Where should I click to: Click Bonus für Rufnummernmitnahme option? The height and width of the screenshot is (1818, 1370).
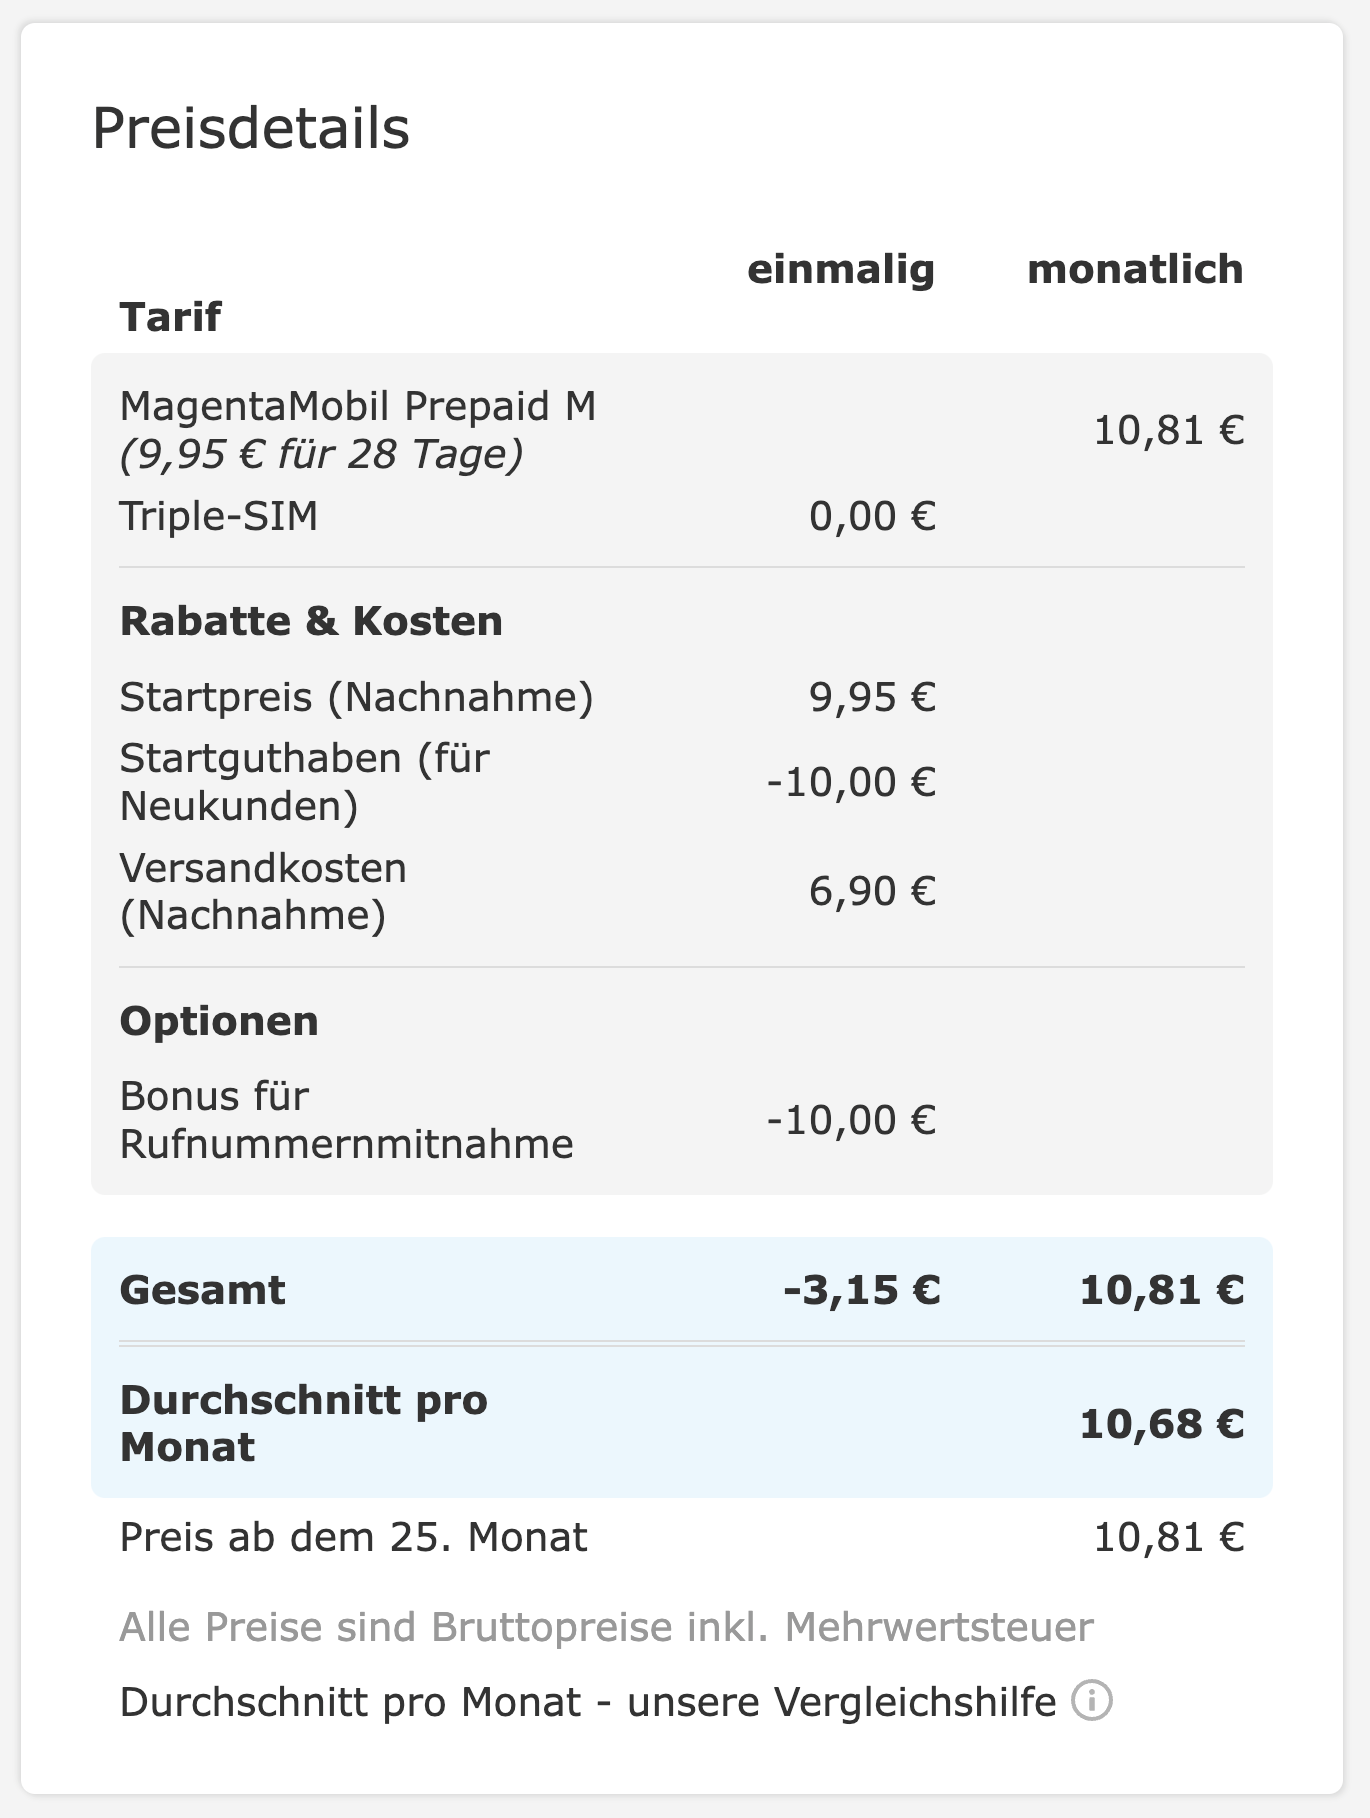[x=347, y=1120]
